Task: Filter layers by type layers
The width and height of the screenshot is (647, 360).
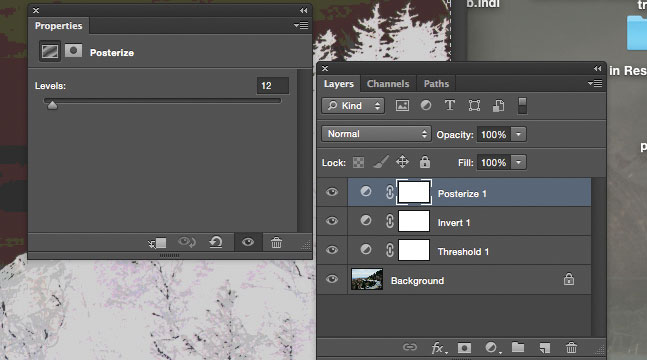Action: pyautogui.click(x=450, y=105)
